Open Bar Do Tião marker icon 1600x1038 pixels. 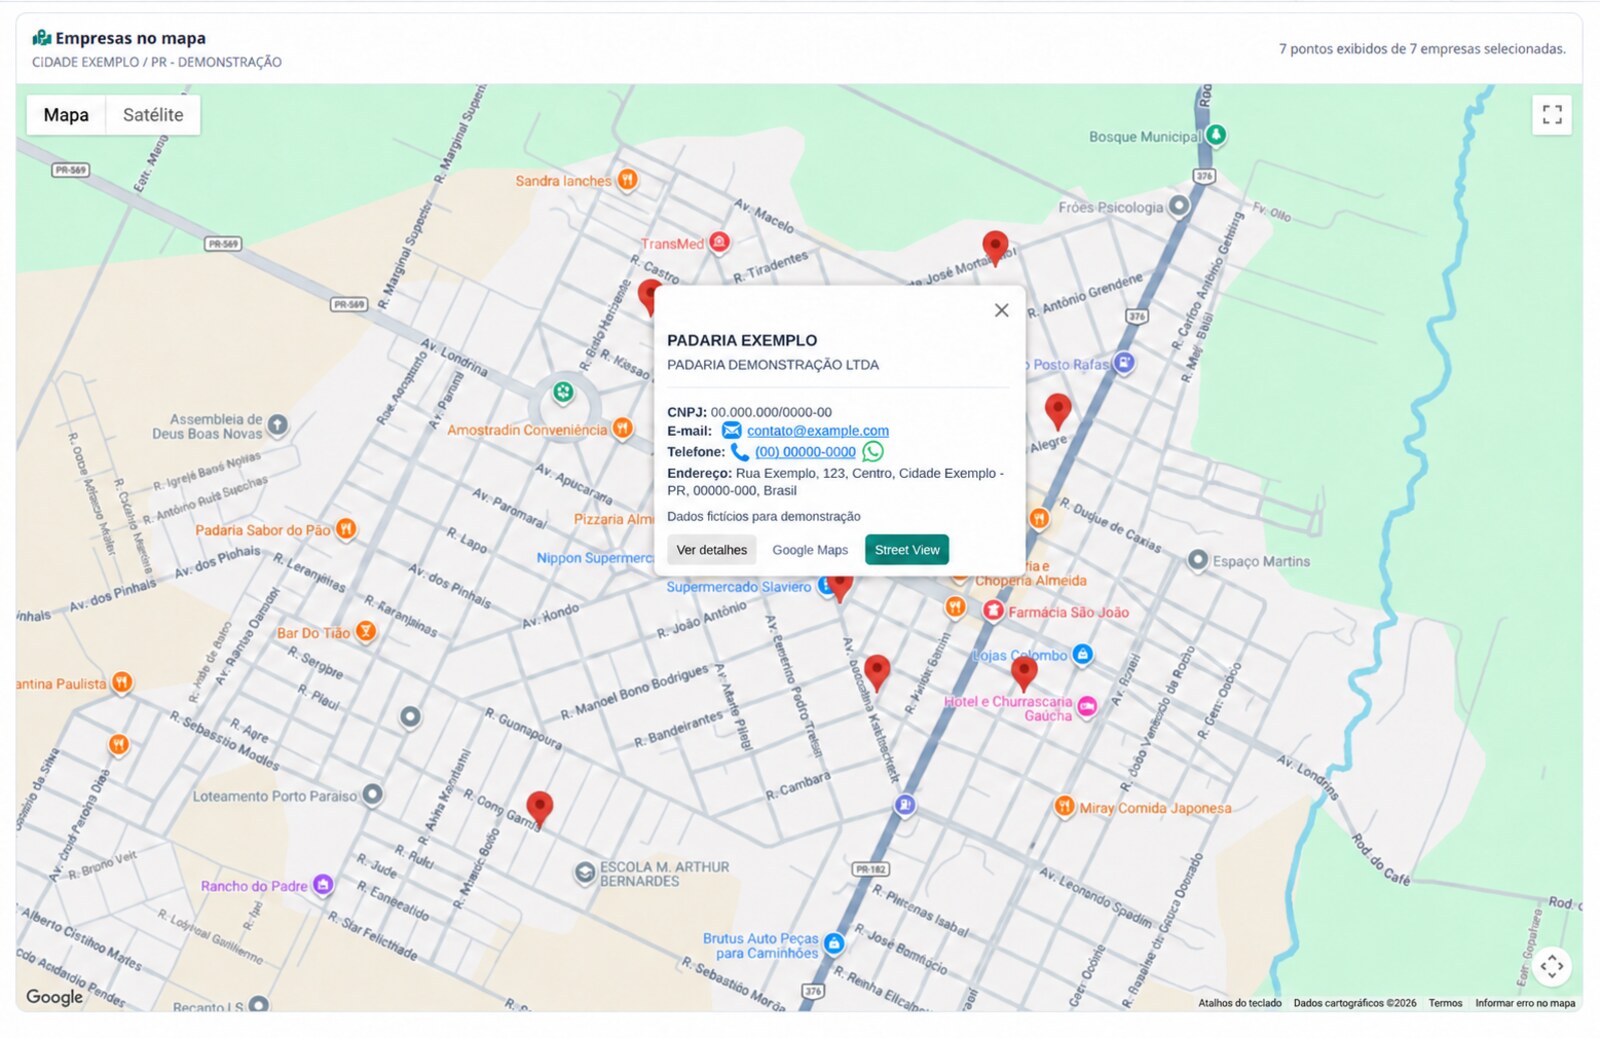click(x=366, y=631)
